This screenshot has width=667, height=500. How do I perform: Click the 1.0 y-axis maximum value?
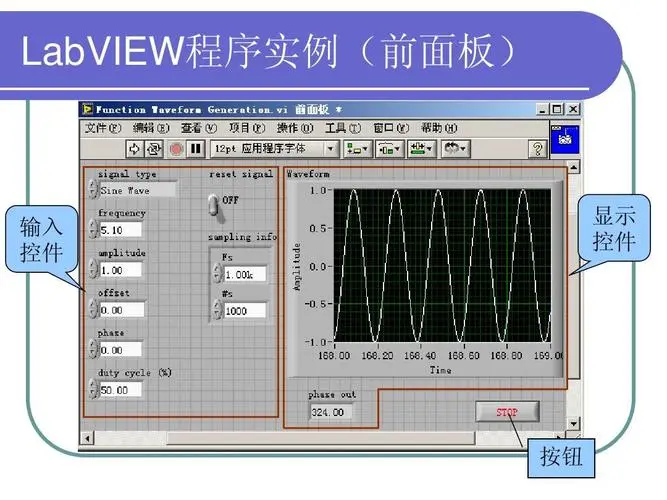pos(318,190)
